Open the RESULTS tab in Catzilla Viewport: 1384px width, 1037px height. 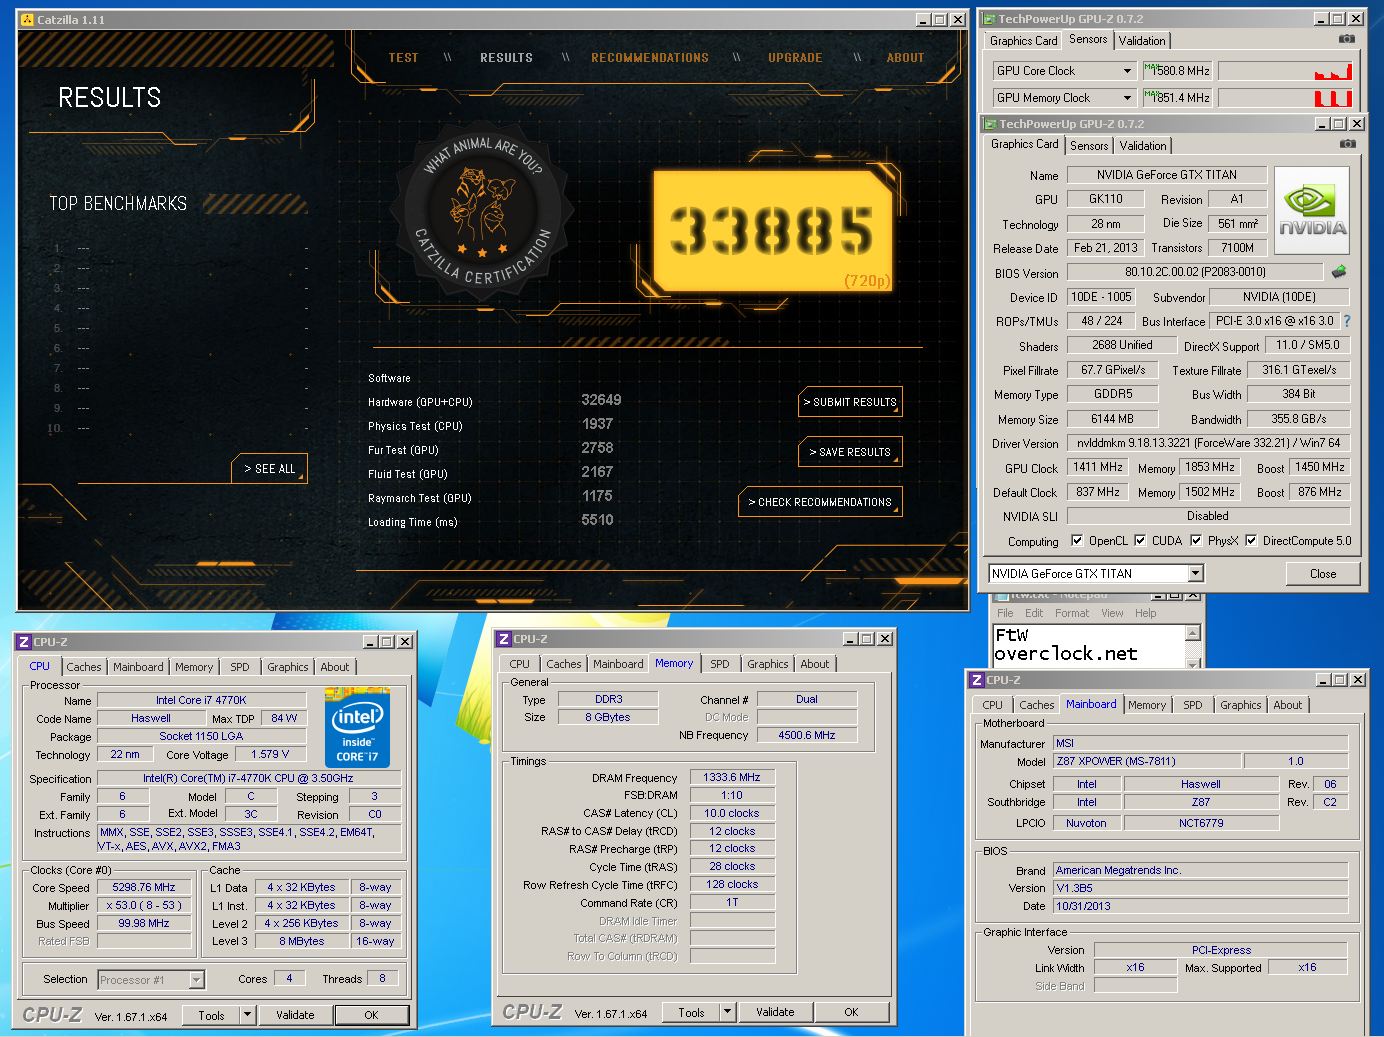pyautogui.click(x=506, y=58)
